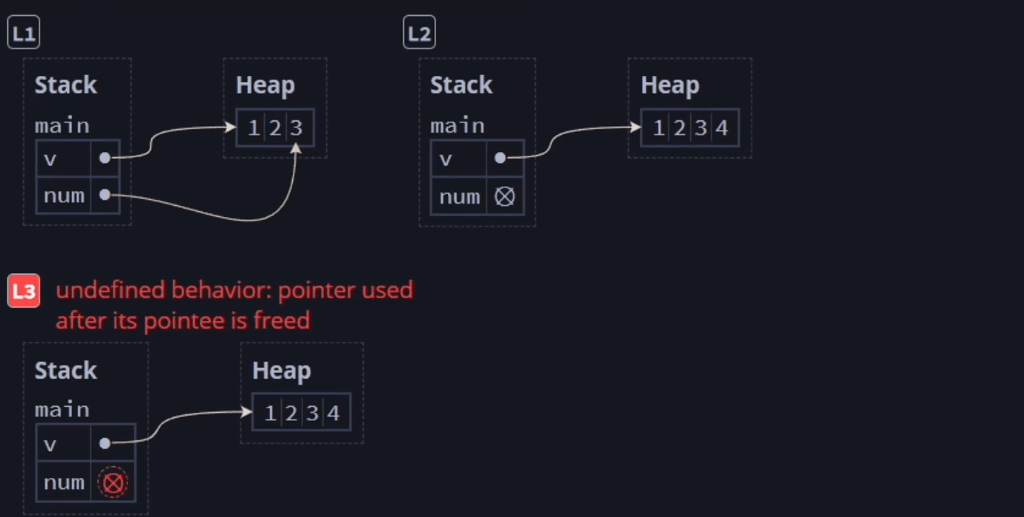Click the crossed-out num pointer in L2

tap(504, 196)
